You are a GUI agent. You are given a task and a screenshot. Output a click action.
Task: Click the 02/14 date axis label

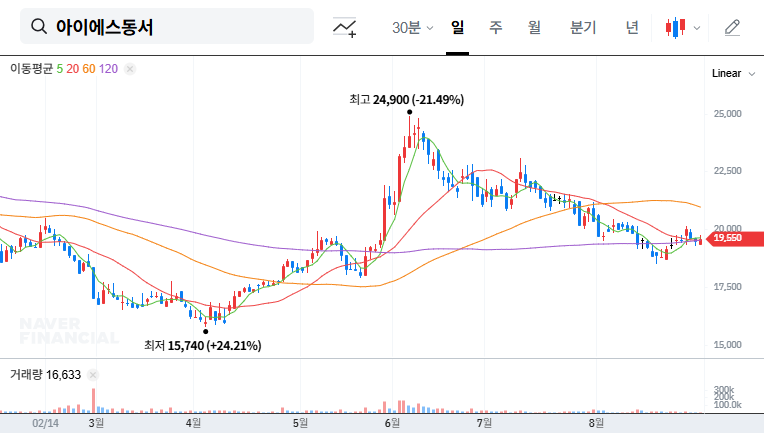coord(45,423)
